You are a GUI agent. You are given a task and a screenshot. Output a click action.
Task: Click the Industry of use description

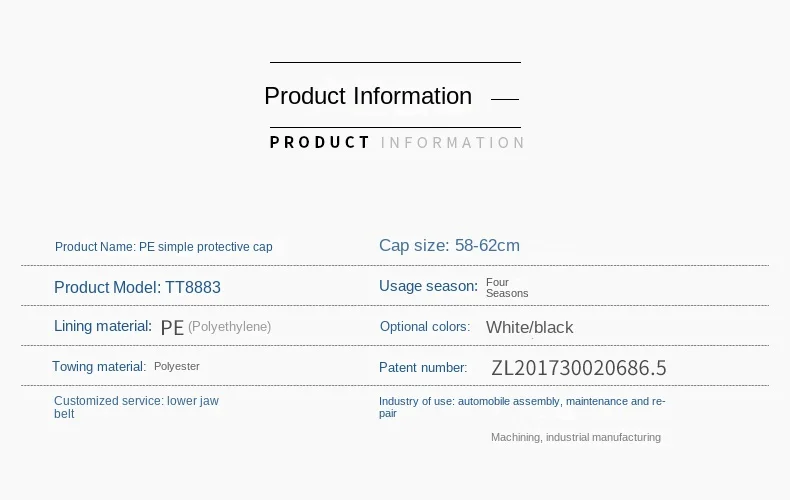(x=522, y=407)
